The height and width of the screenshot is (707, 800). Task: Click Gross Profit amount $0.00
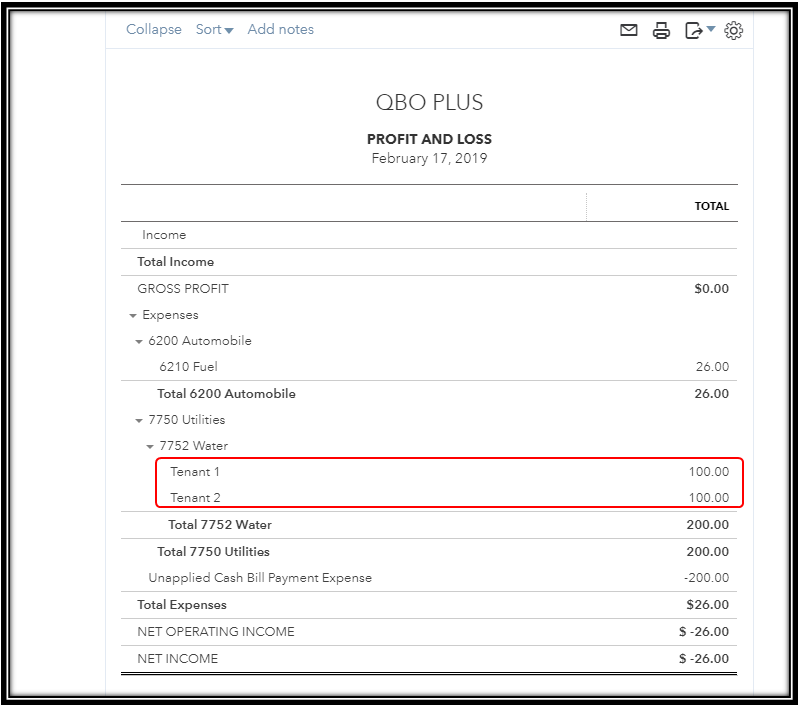(x=712, y=289)
